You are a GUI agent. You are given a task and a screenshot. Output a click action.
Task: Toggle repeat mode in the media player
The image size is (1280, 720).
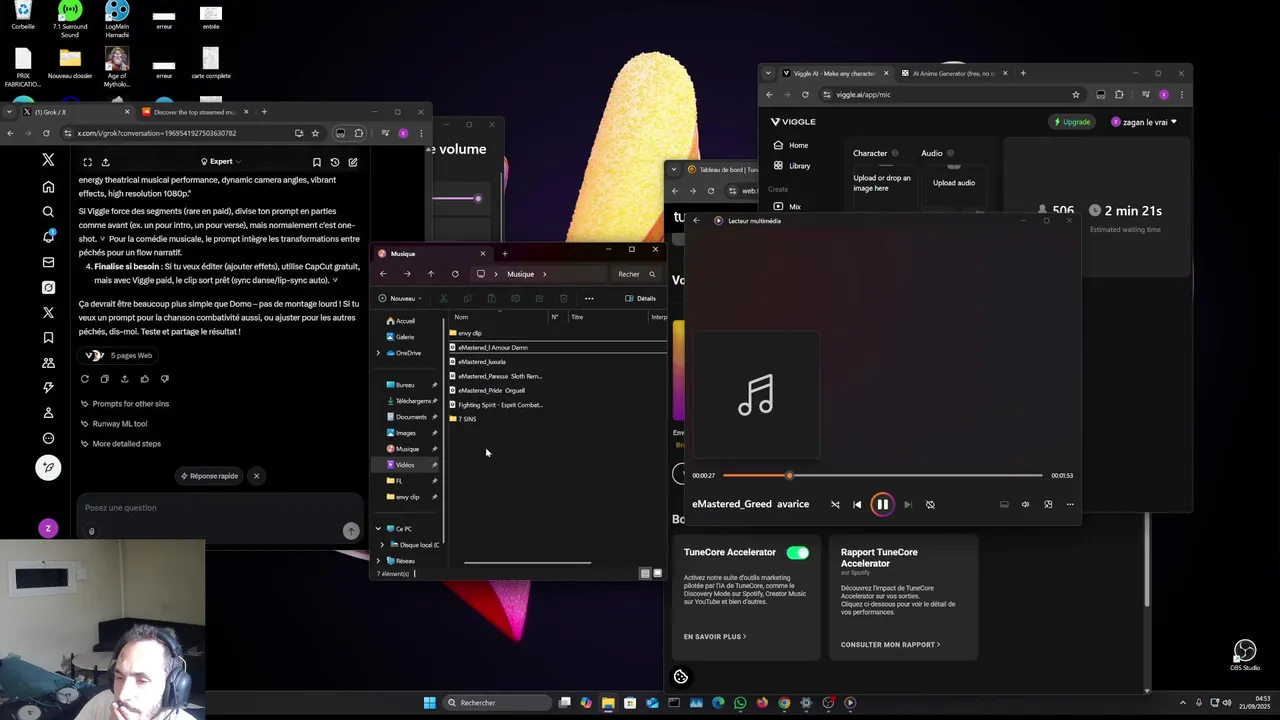coord(930,505)
